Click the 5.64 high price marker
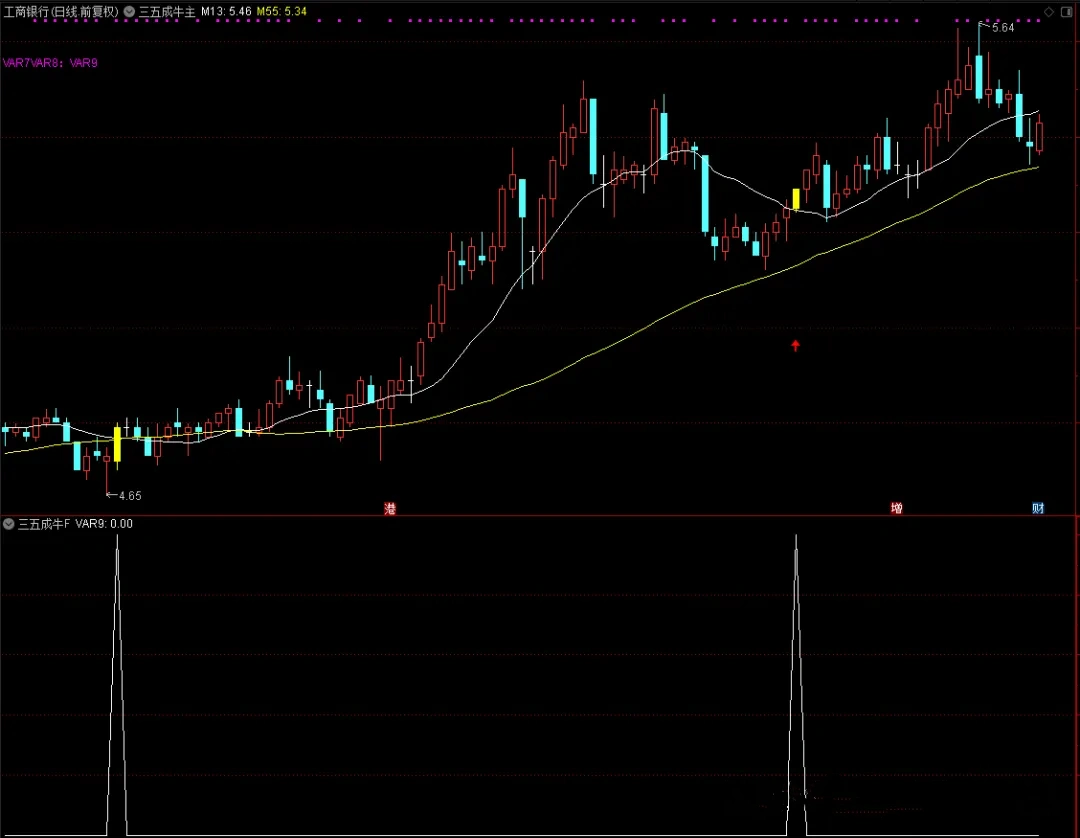Viewport: 1080px width, 838px height. (1001, 28)
